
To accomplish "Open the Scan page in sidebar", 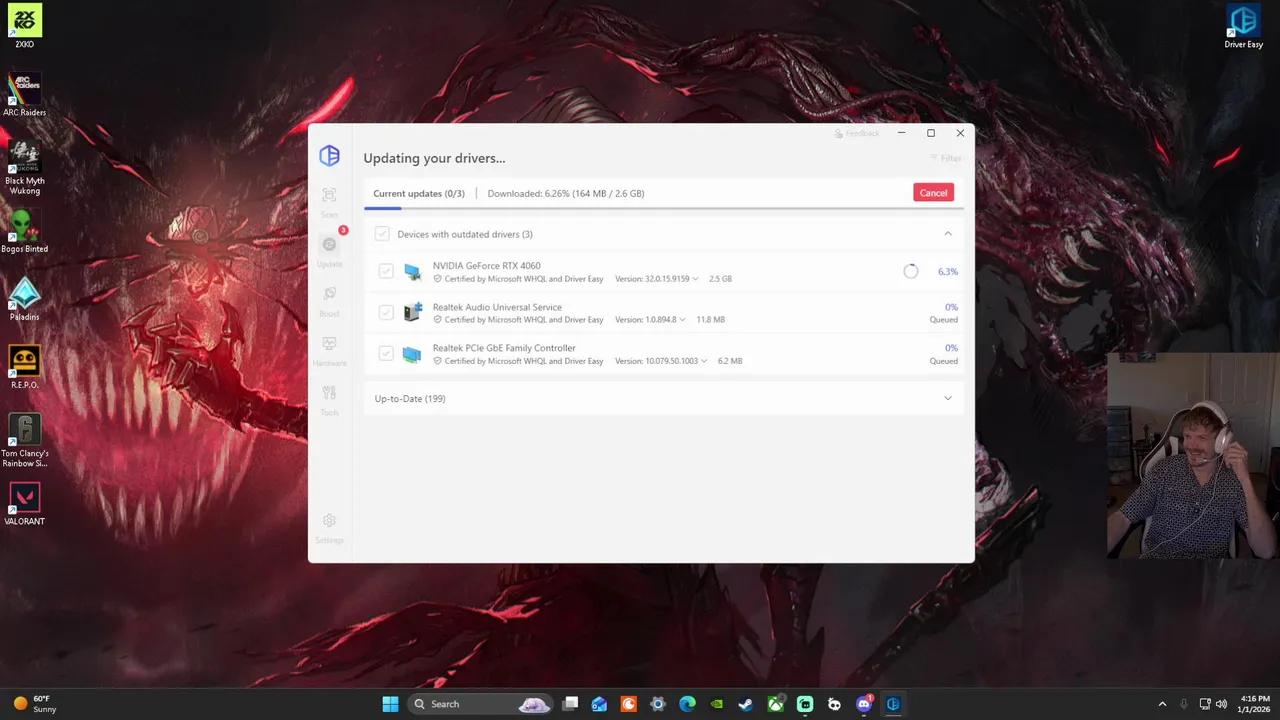I will [x=329, y=201].
